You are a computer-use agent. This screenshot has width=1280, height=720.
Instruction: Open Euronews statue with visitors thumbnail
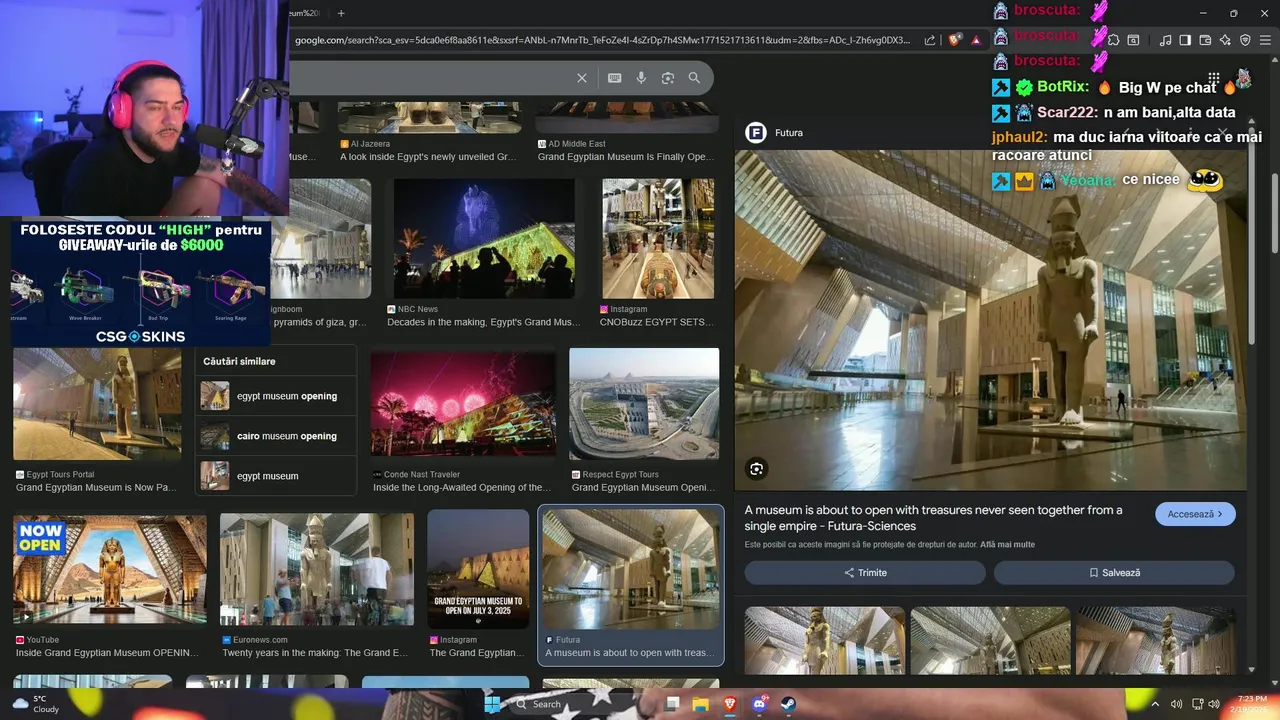317,570
